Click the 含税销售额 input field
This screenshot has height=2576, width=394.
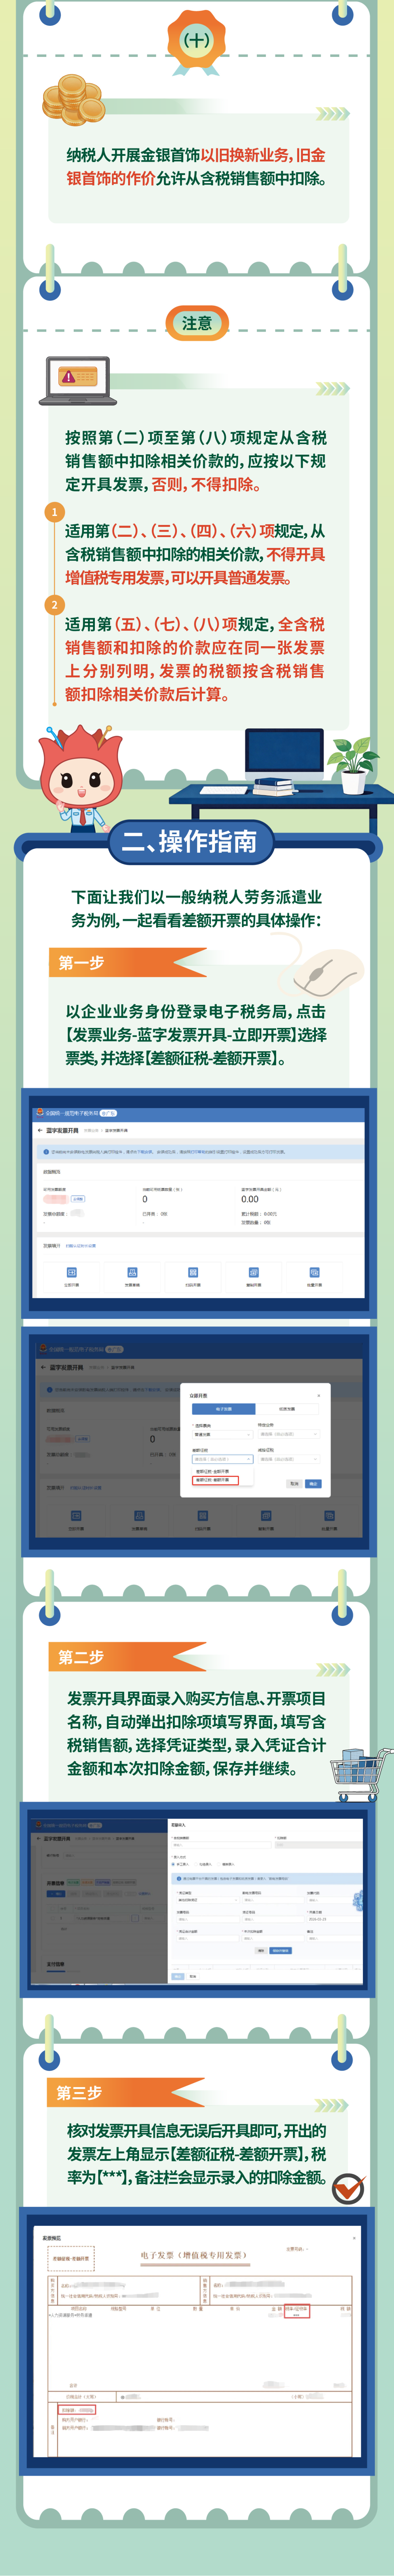point(221,1845)
